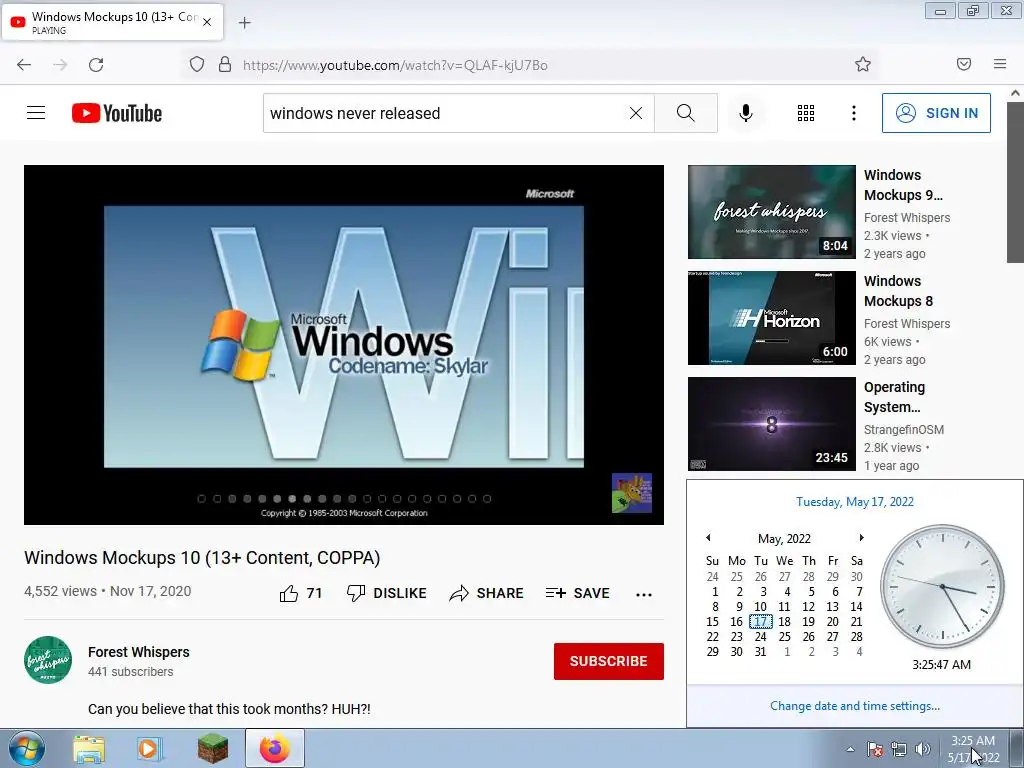Open YouTube settings three-dot menu
Screen dimensions: 1024x768
854,113
